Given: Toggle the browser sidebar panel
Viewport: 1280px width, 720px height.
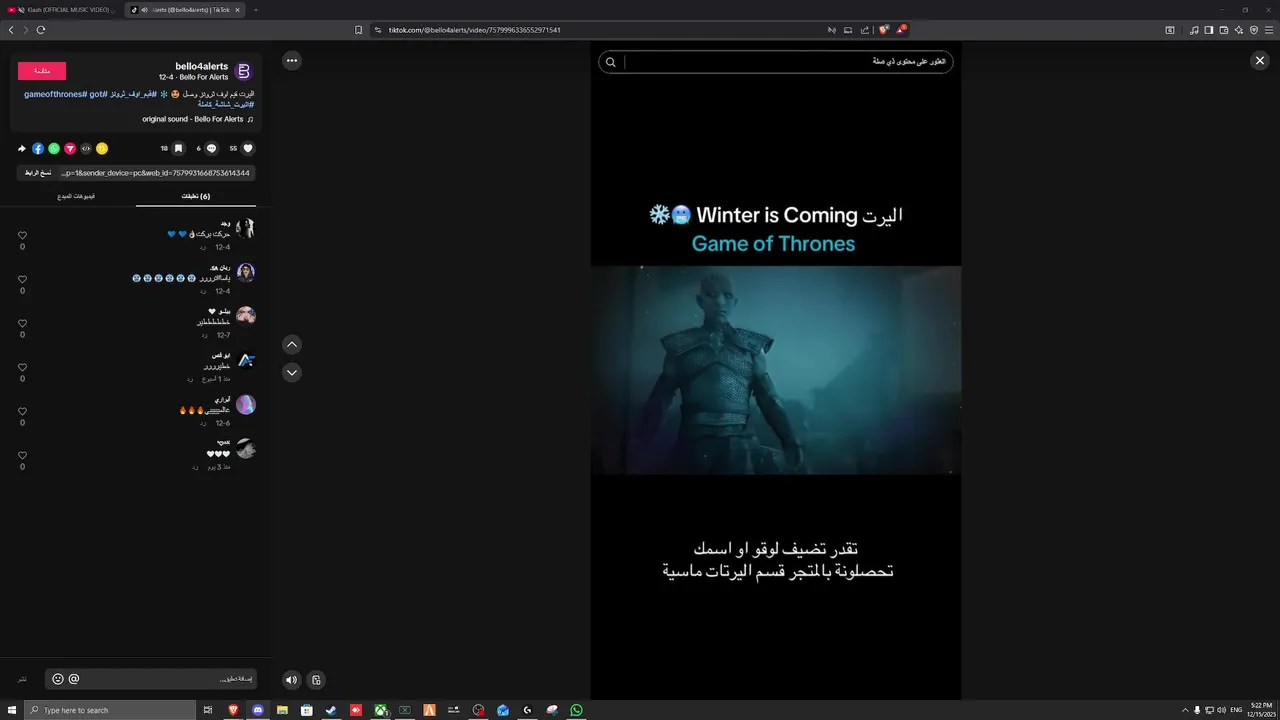Looking at the screenshot, I should click(x=1209, y=30).
